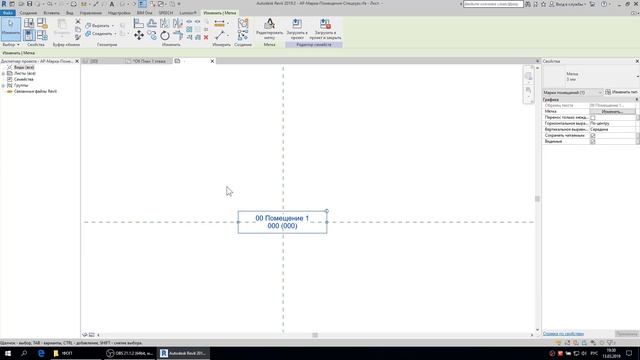
Task: Click the Copy tool icon beside Move
Action: [x=152, y=36]
